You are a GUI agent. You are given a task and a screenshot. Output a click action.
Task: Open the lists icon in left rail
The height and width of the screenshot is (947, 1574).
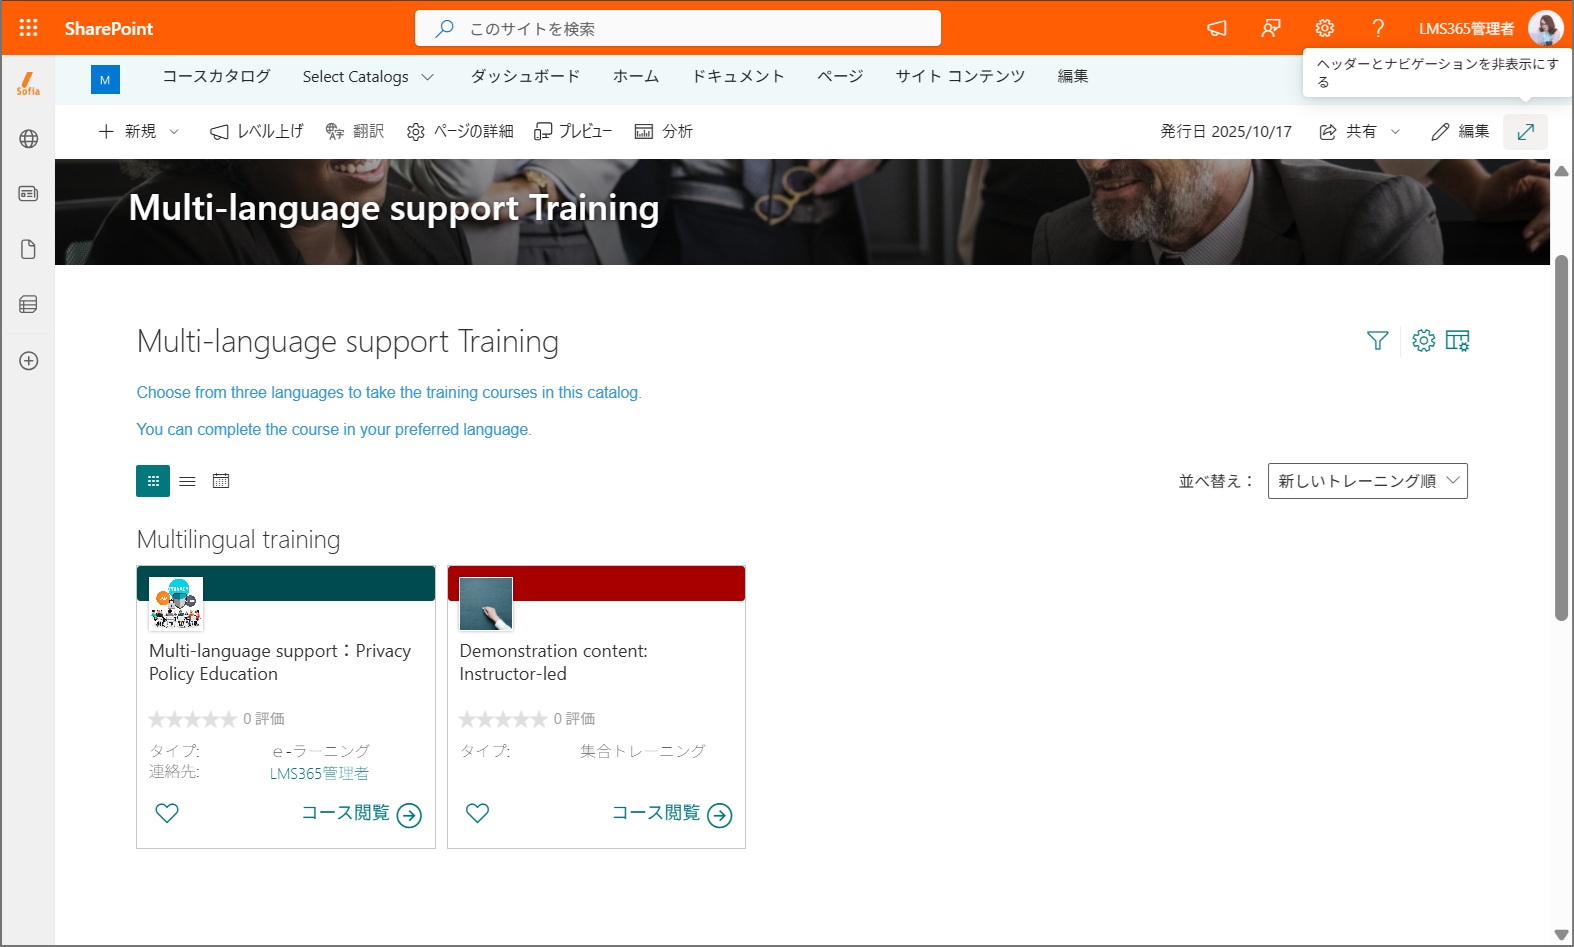(28, 304)
